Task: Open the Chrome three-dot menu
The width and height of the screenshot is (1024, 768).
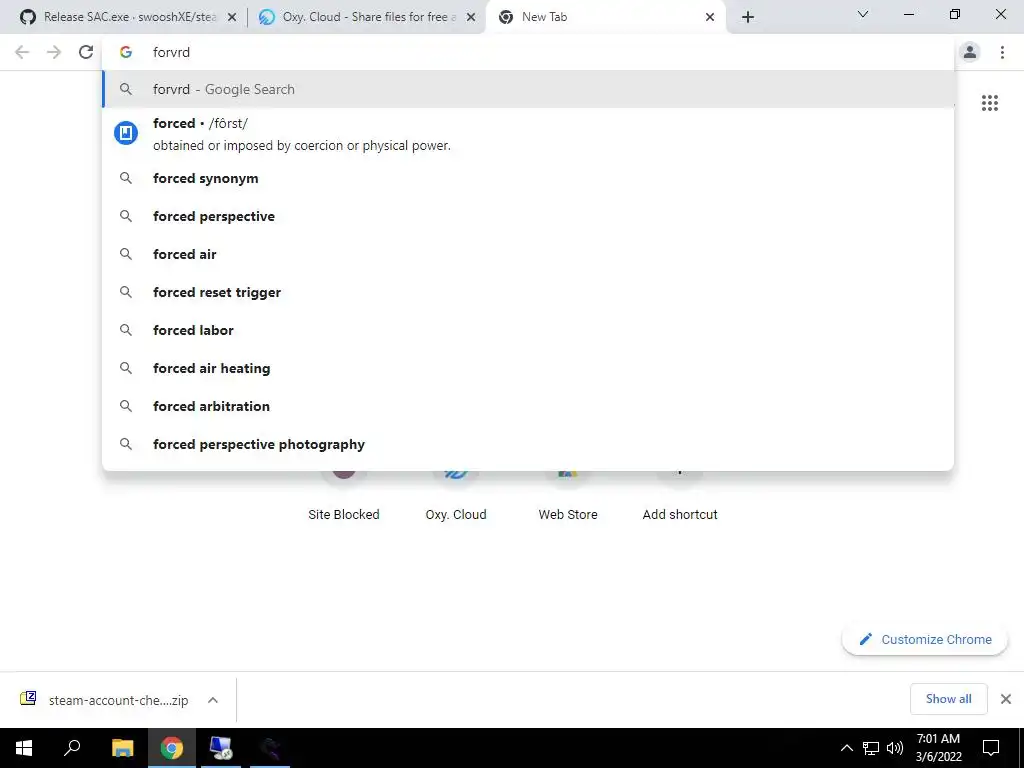Action: tap(1002, 52)
